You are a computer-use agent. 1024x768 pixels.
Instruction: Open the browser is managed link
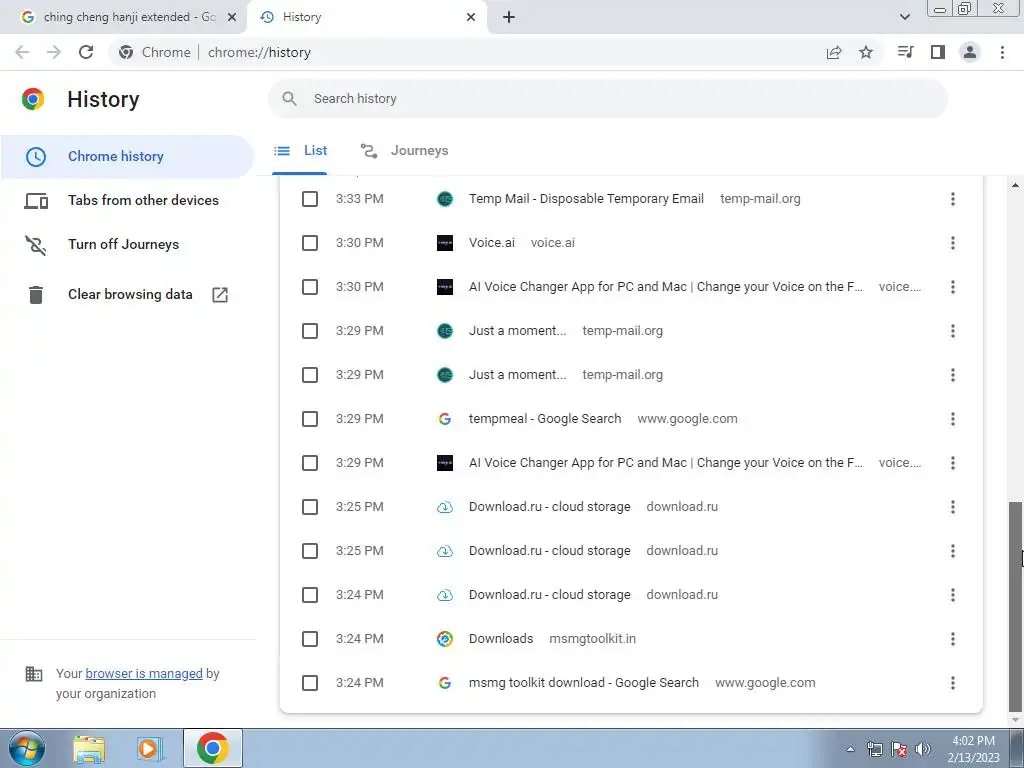coord(144,673)
